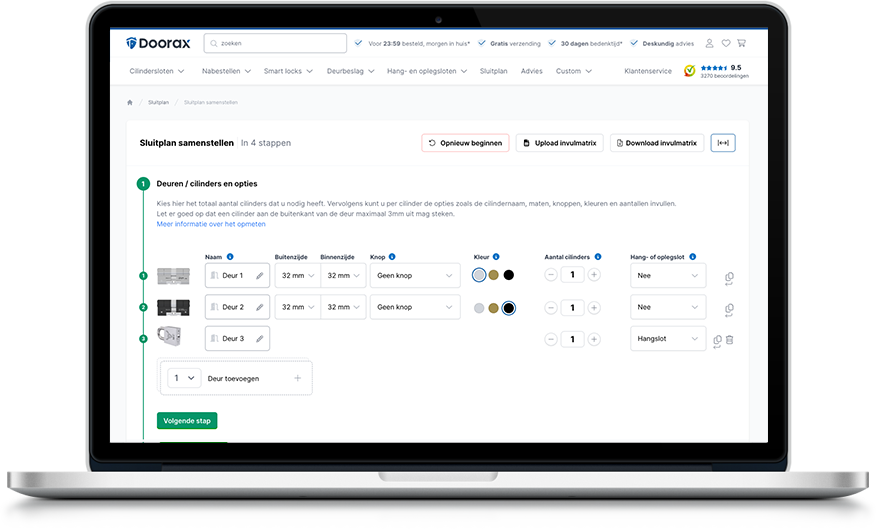876x529 pixels.
Task: Open the number of doors to add dropdown
Action: click(183, 378)
